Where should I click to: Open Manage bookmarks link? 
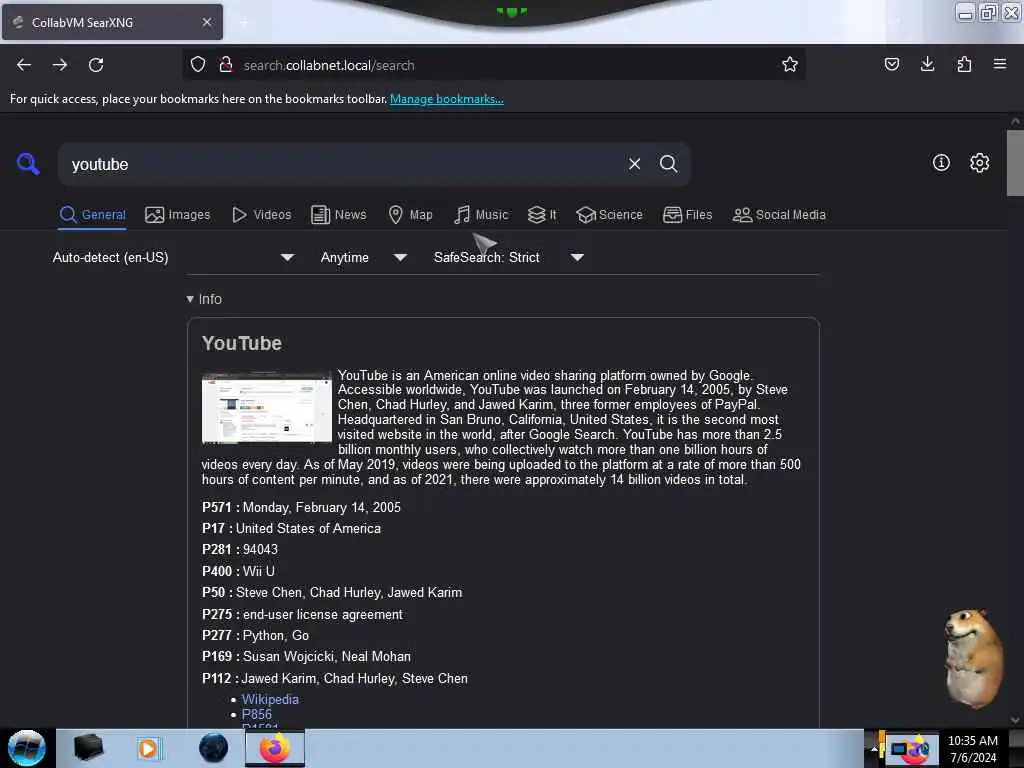[x=447, y=99]
